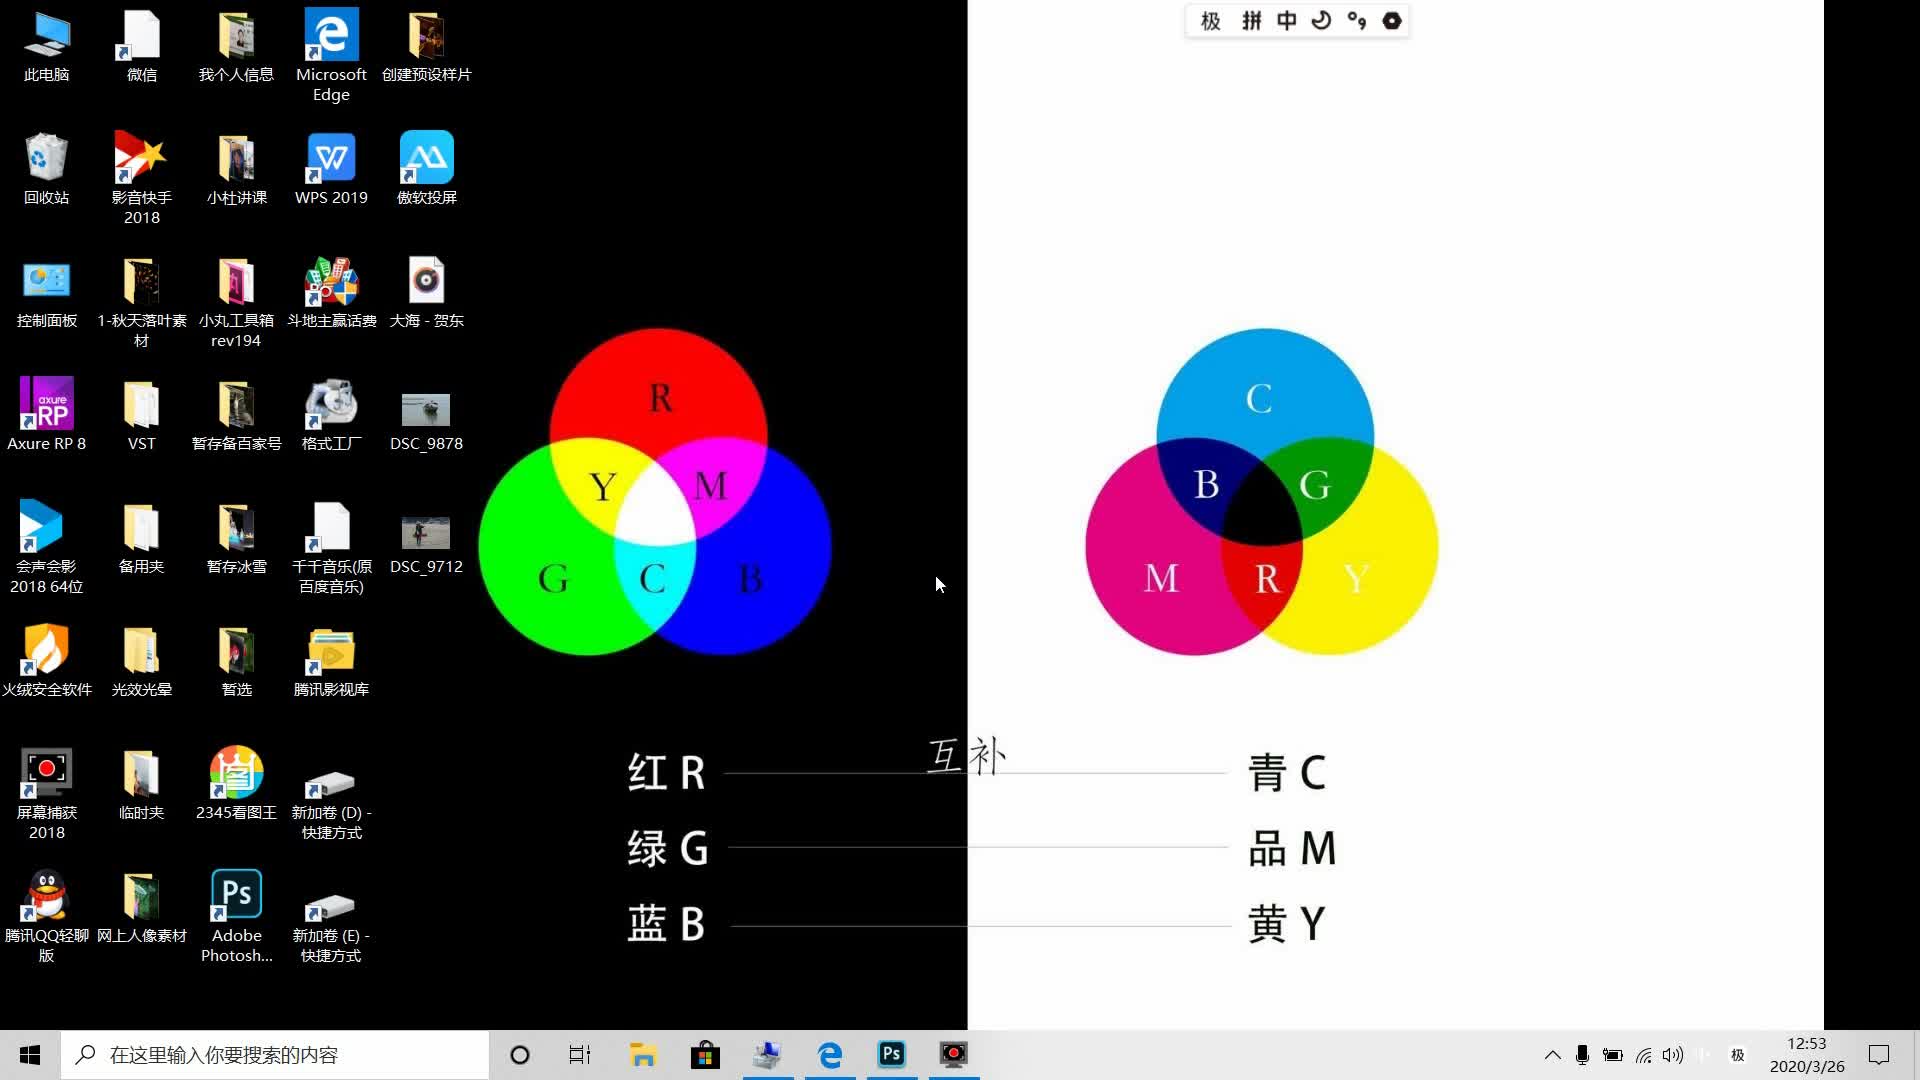Screen dimensions: 1920x1080
Task: Select WPS 2019 desktop icon
Action: pyautogui.click(x=331, y=158)
